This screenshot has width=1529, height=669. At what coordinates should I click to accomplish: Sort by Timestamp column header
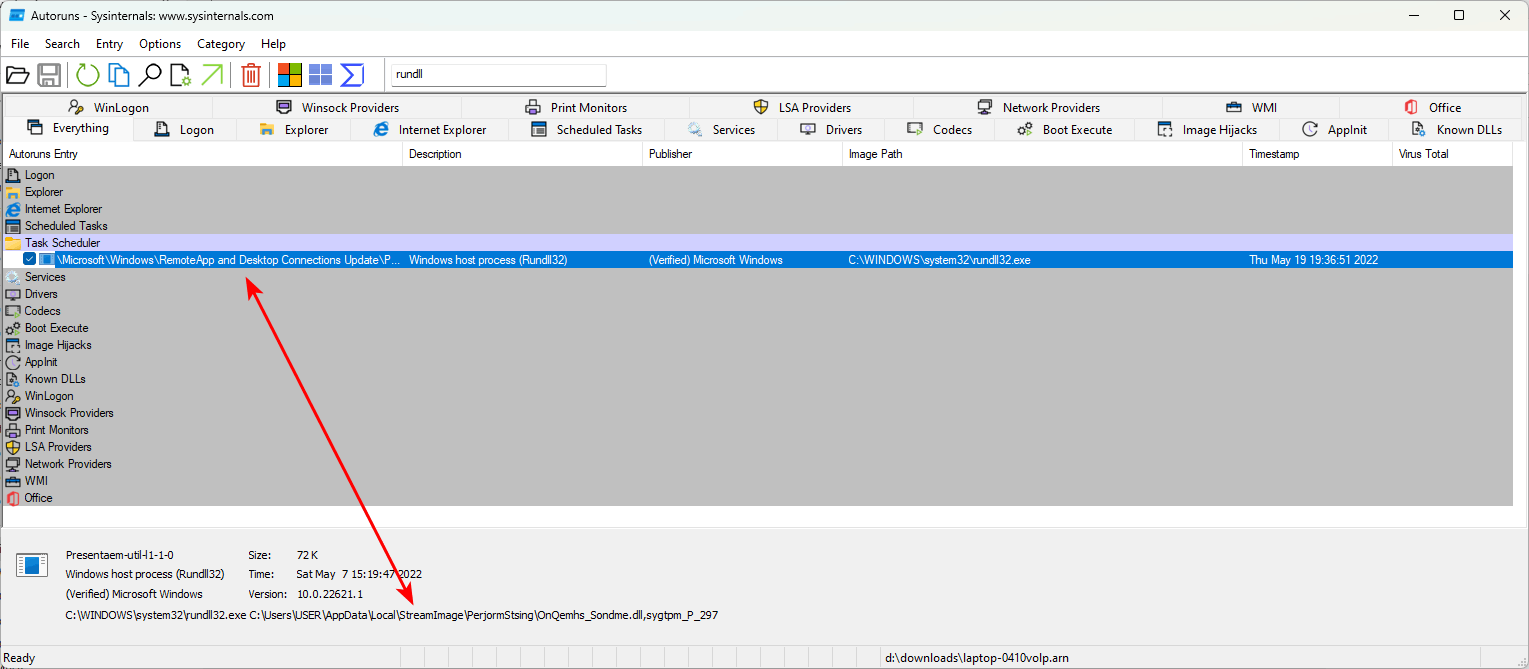[1318, 154]
